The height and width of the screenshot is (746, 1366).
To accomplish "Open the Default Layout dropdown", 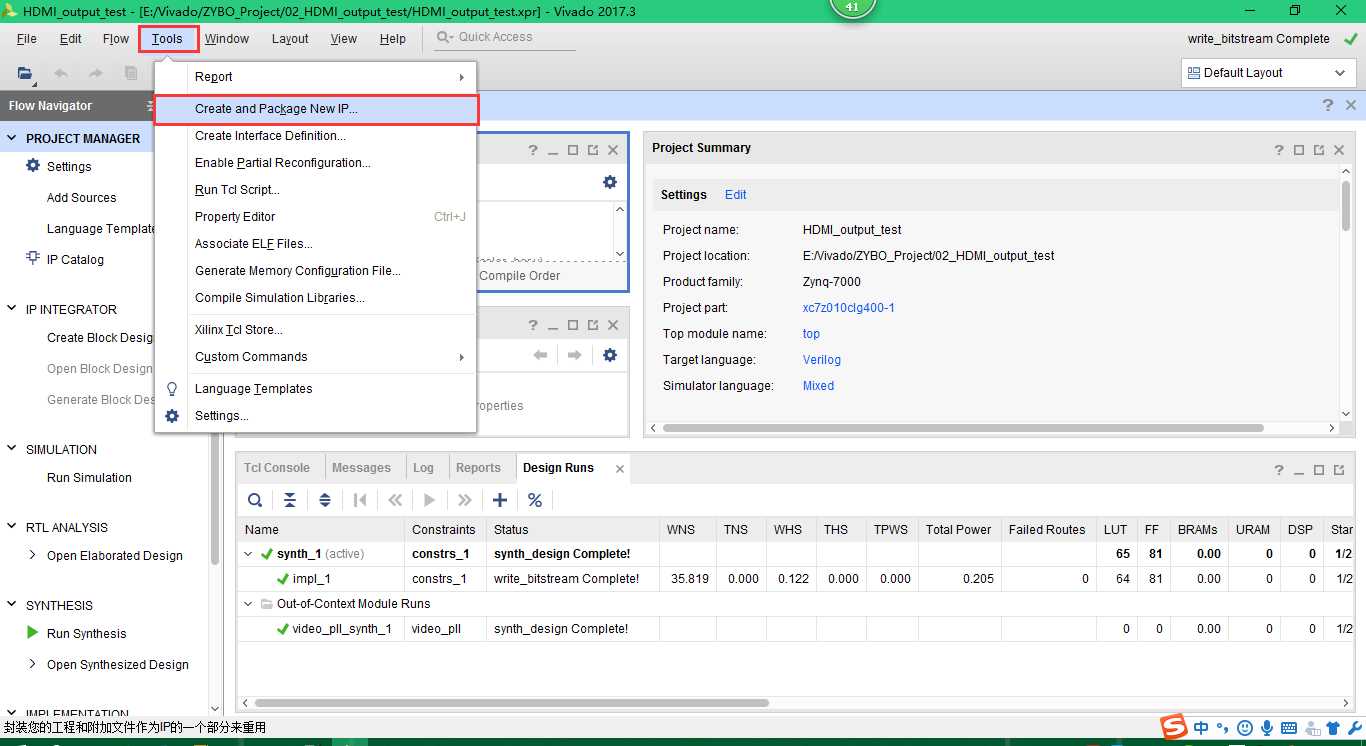I will point(1268,73).
